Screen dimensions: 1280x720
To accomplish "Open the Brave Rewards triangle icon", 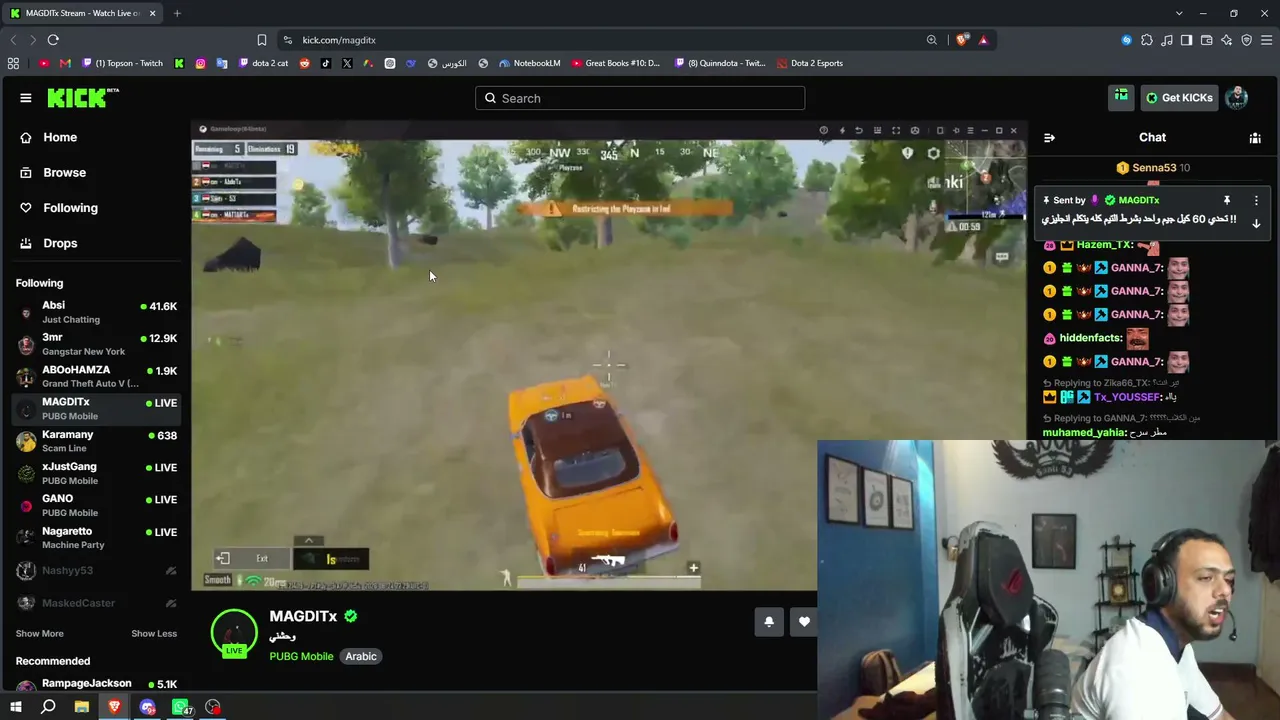I will tap(983, 40).
